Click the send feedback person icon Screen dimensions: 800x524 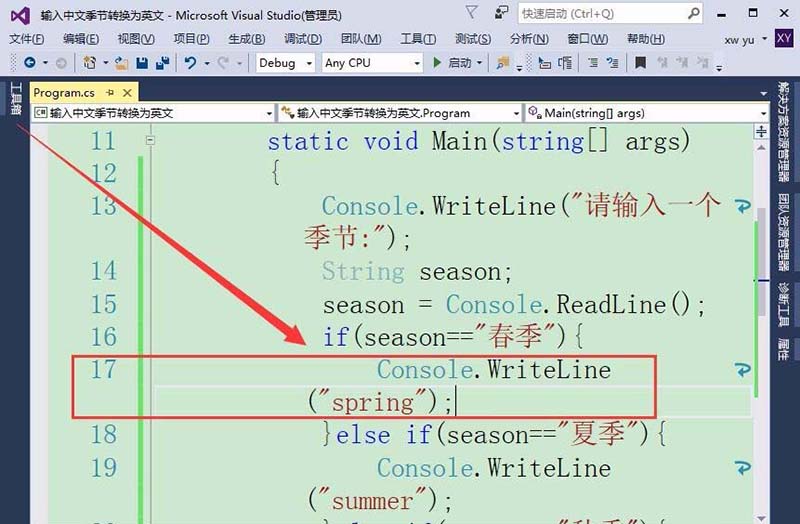(502, 12)
